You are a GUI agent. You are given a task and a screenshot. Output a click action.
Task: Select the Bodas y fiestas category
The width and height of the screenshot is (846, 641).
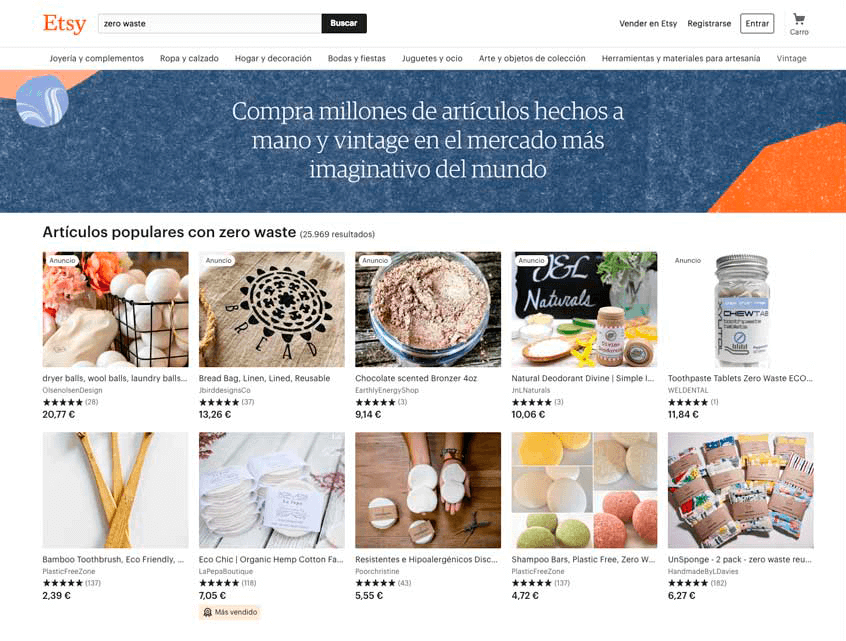[357, 58]
